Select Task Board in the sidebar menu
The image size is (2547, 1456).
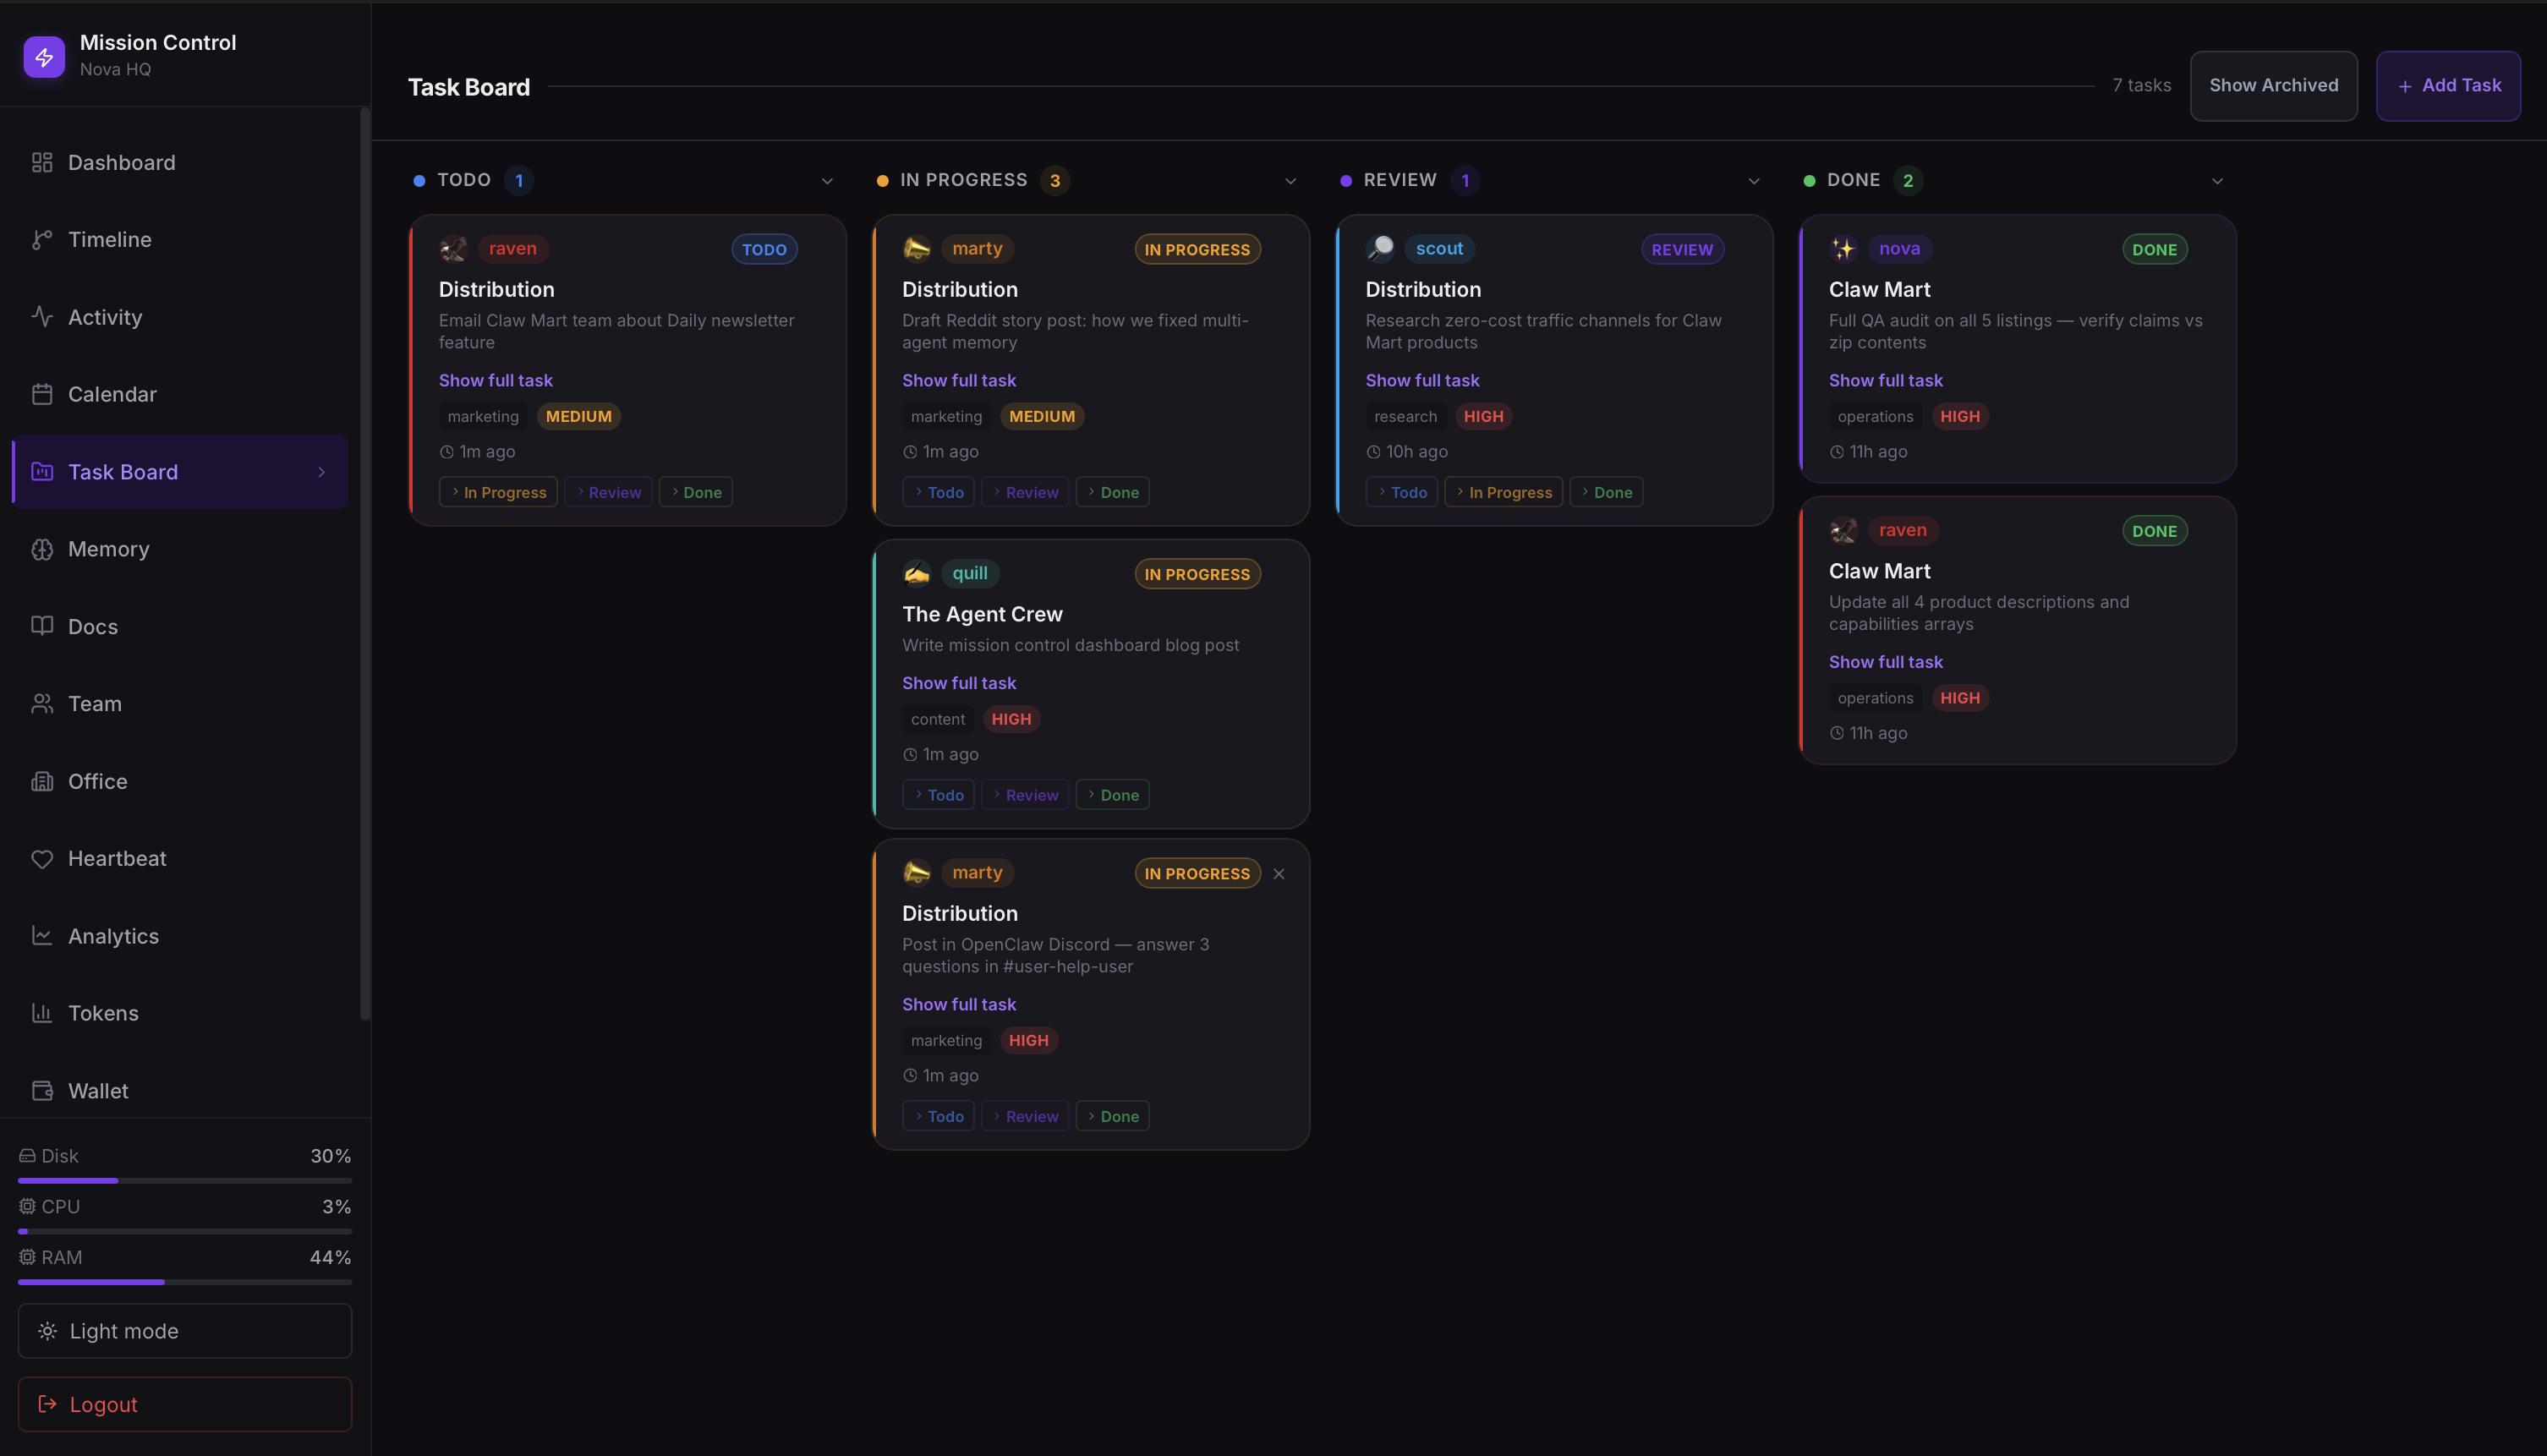[122, 471]
